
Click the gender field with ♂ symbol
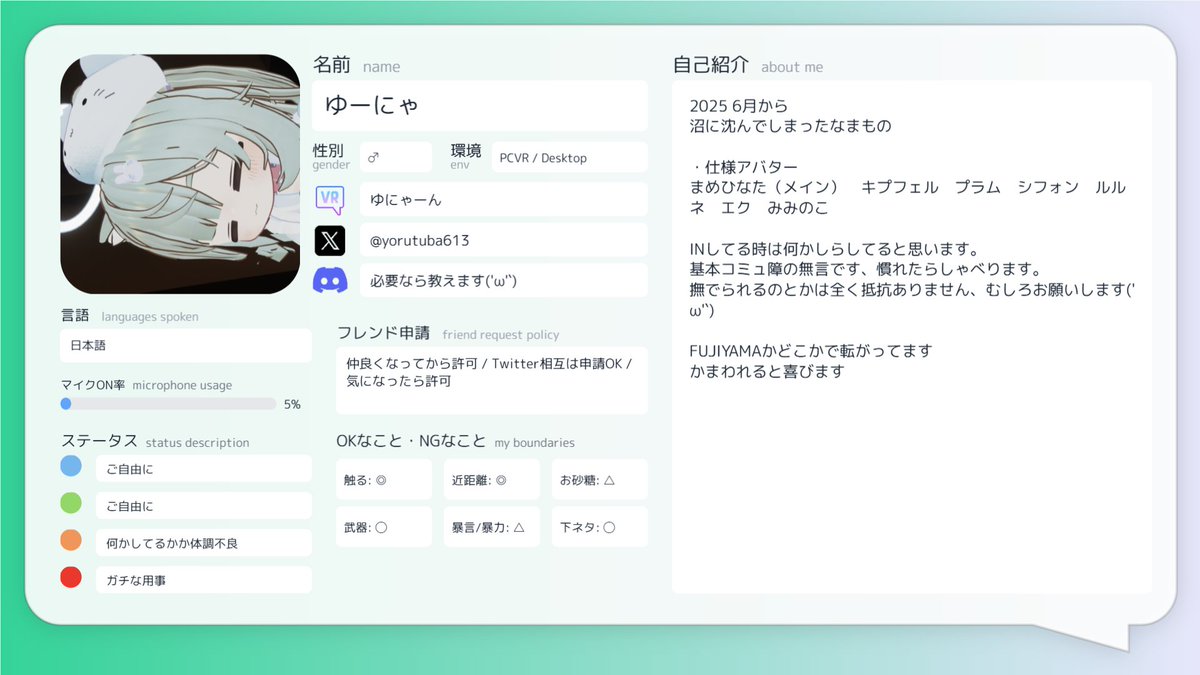click(396, 157)
